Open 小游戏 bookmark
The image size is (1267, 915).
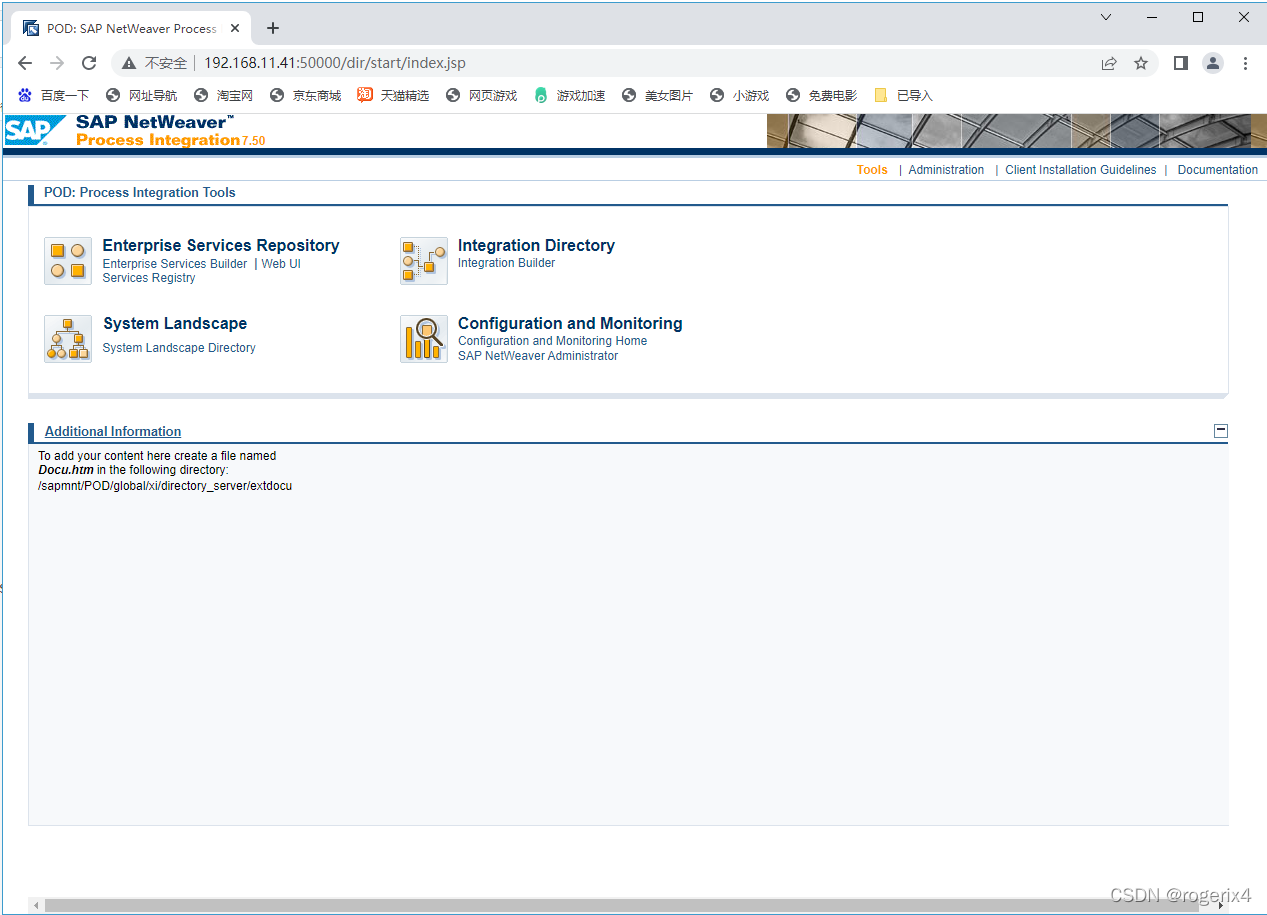coord(740,95)
